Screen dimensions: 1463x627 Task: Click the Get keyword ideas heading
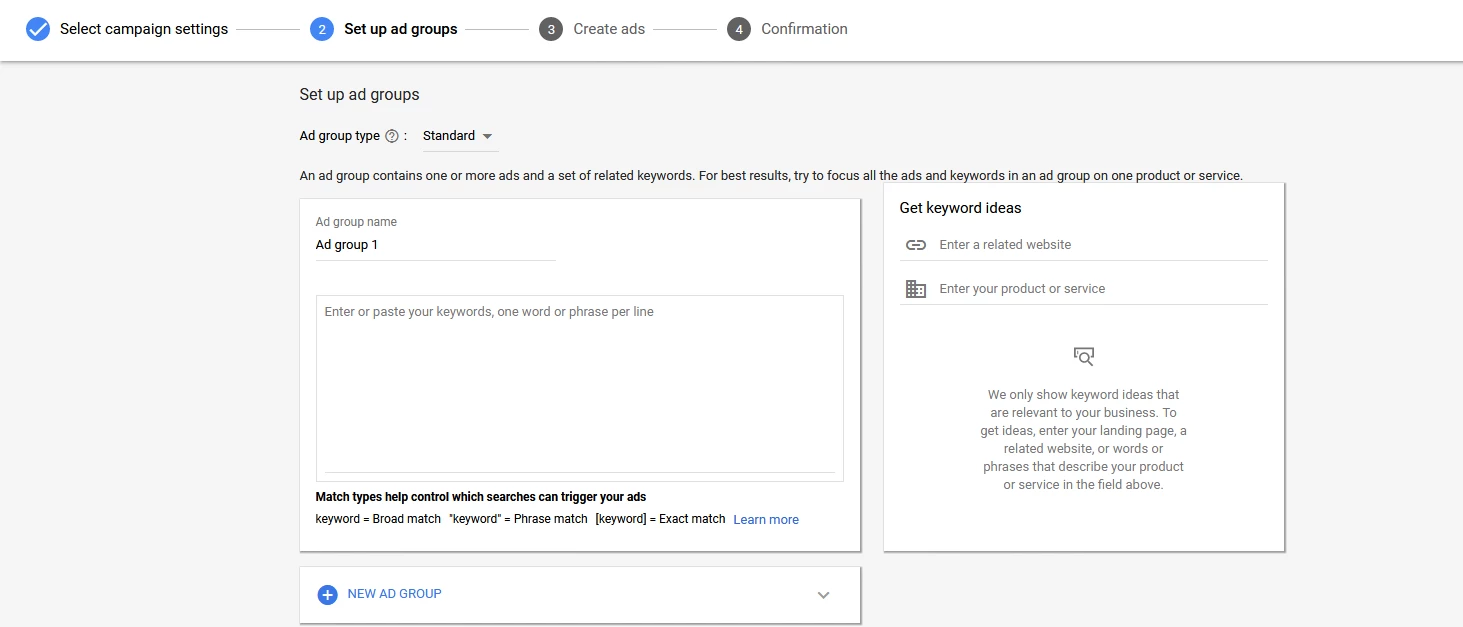(960, 208)
